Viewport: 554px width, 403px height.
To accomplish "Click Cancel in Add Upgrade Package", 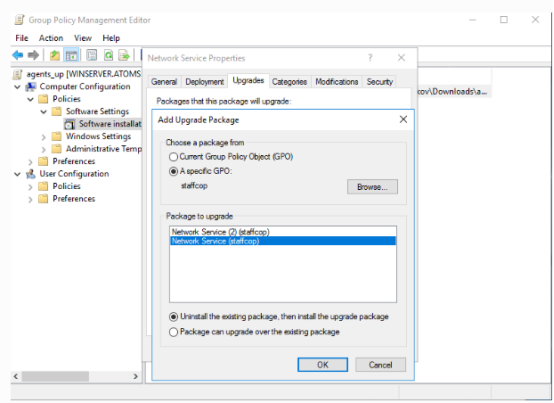I will pos(380,365).
